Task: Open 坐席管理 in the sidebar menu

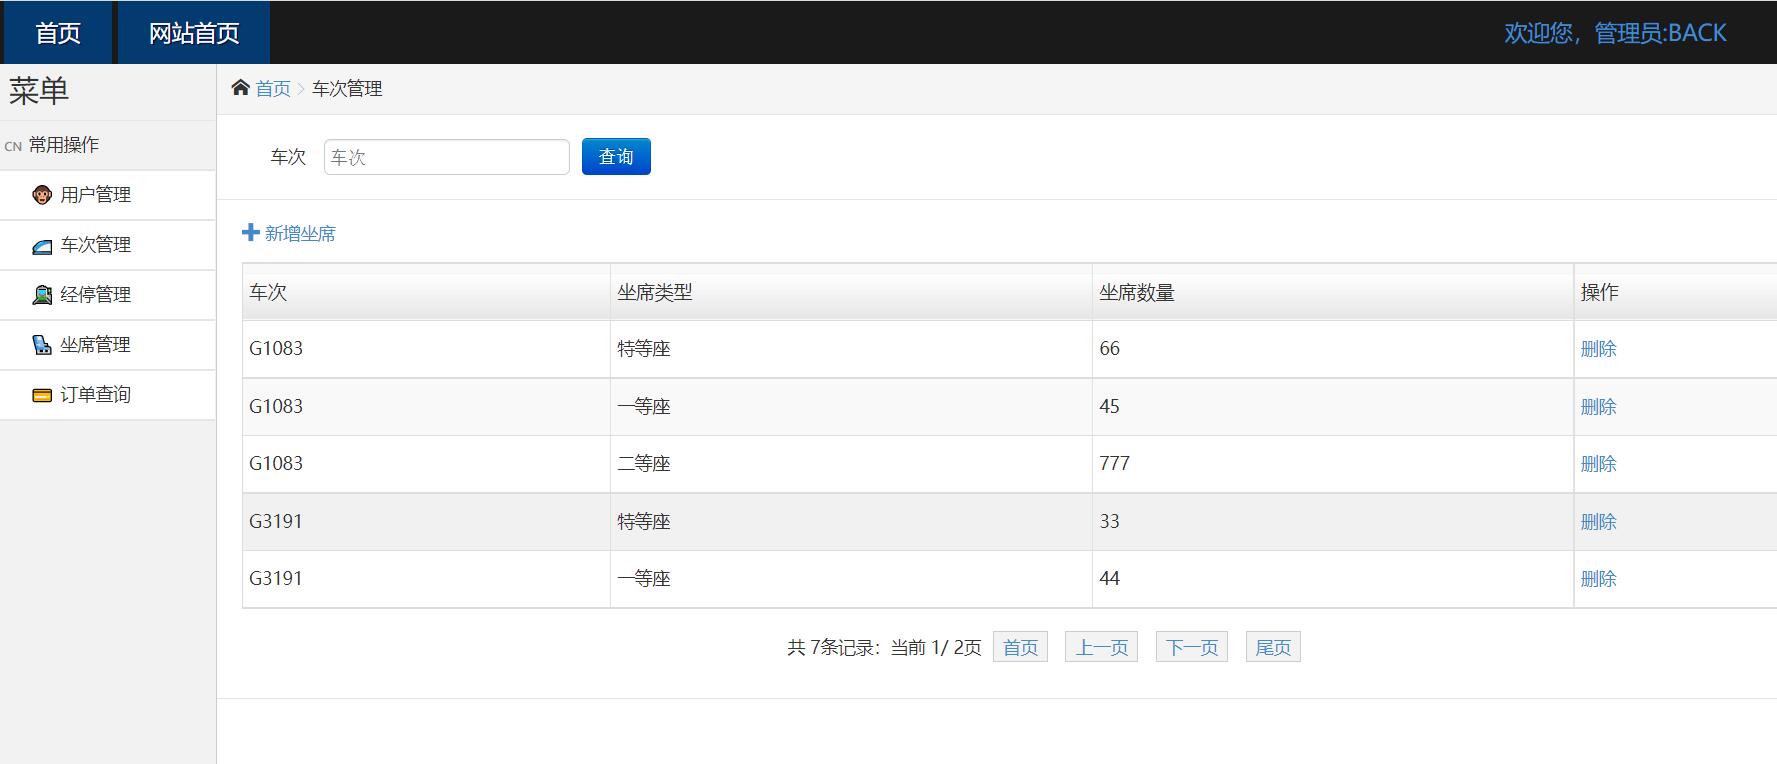Action: 108,345
